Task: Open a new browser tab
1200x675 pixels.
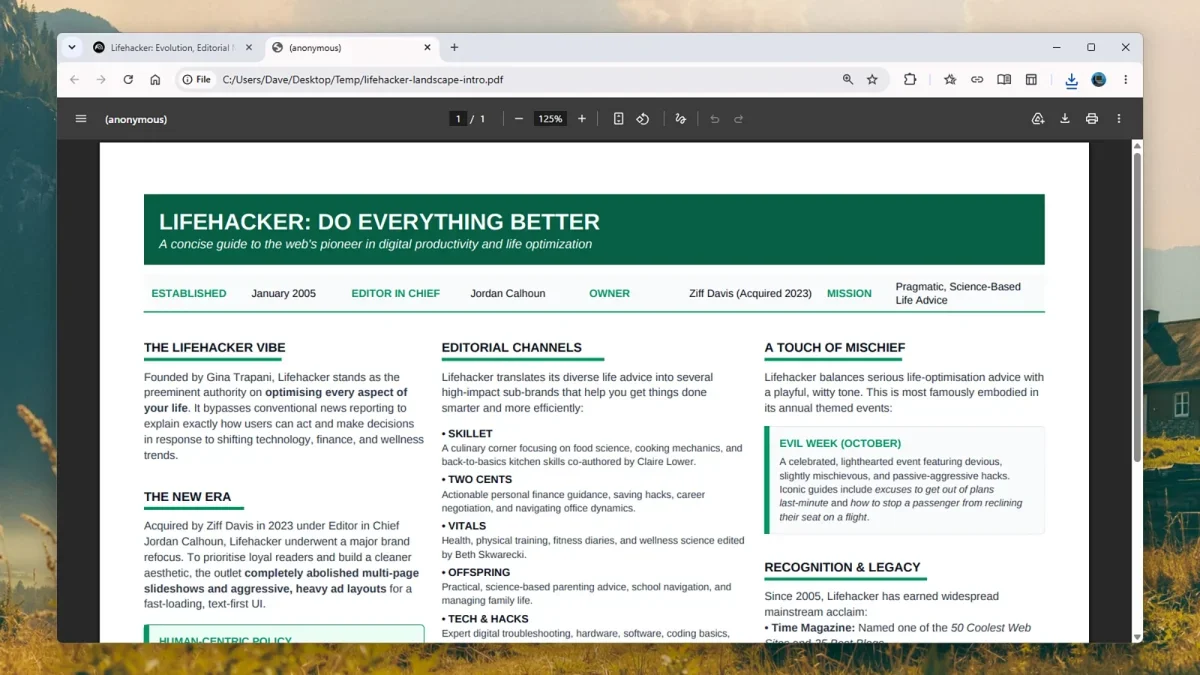Action: [454, 47]
